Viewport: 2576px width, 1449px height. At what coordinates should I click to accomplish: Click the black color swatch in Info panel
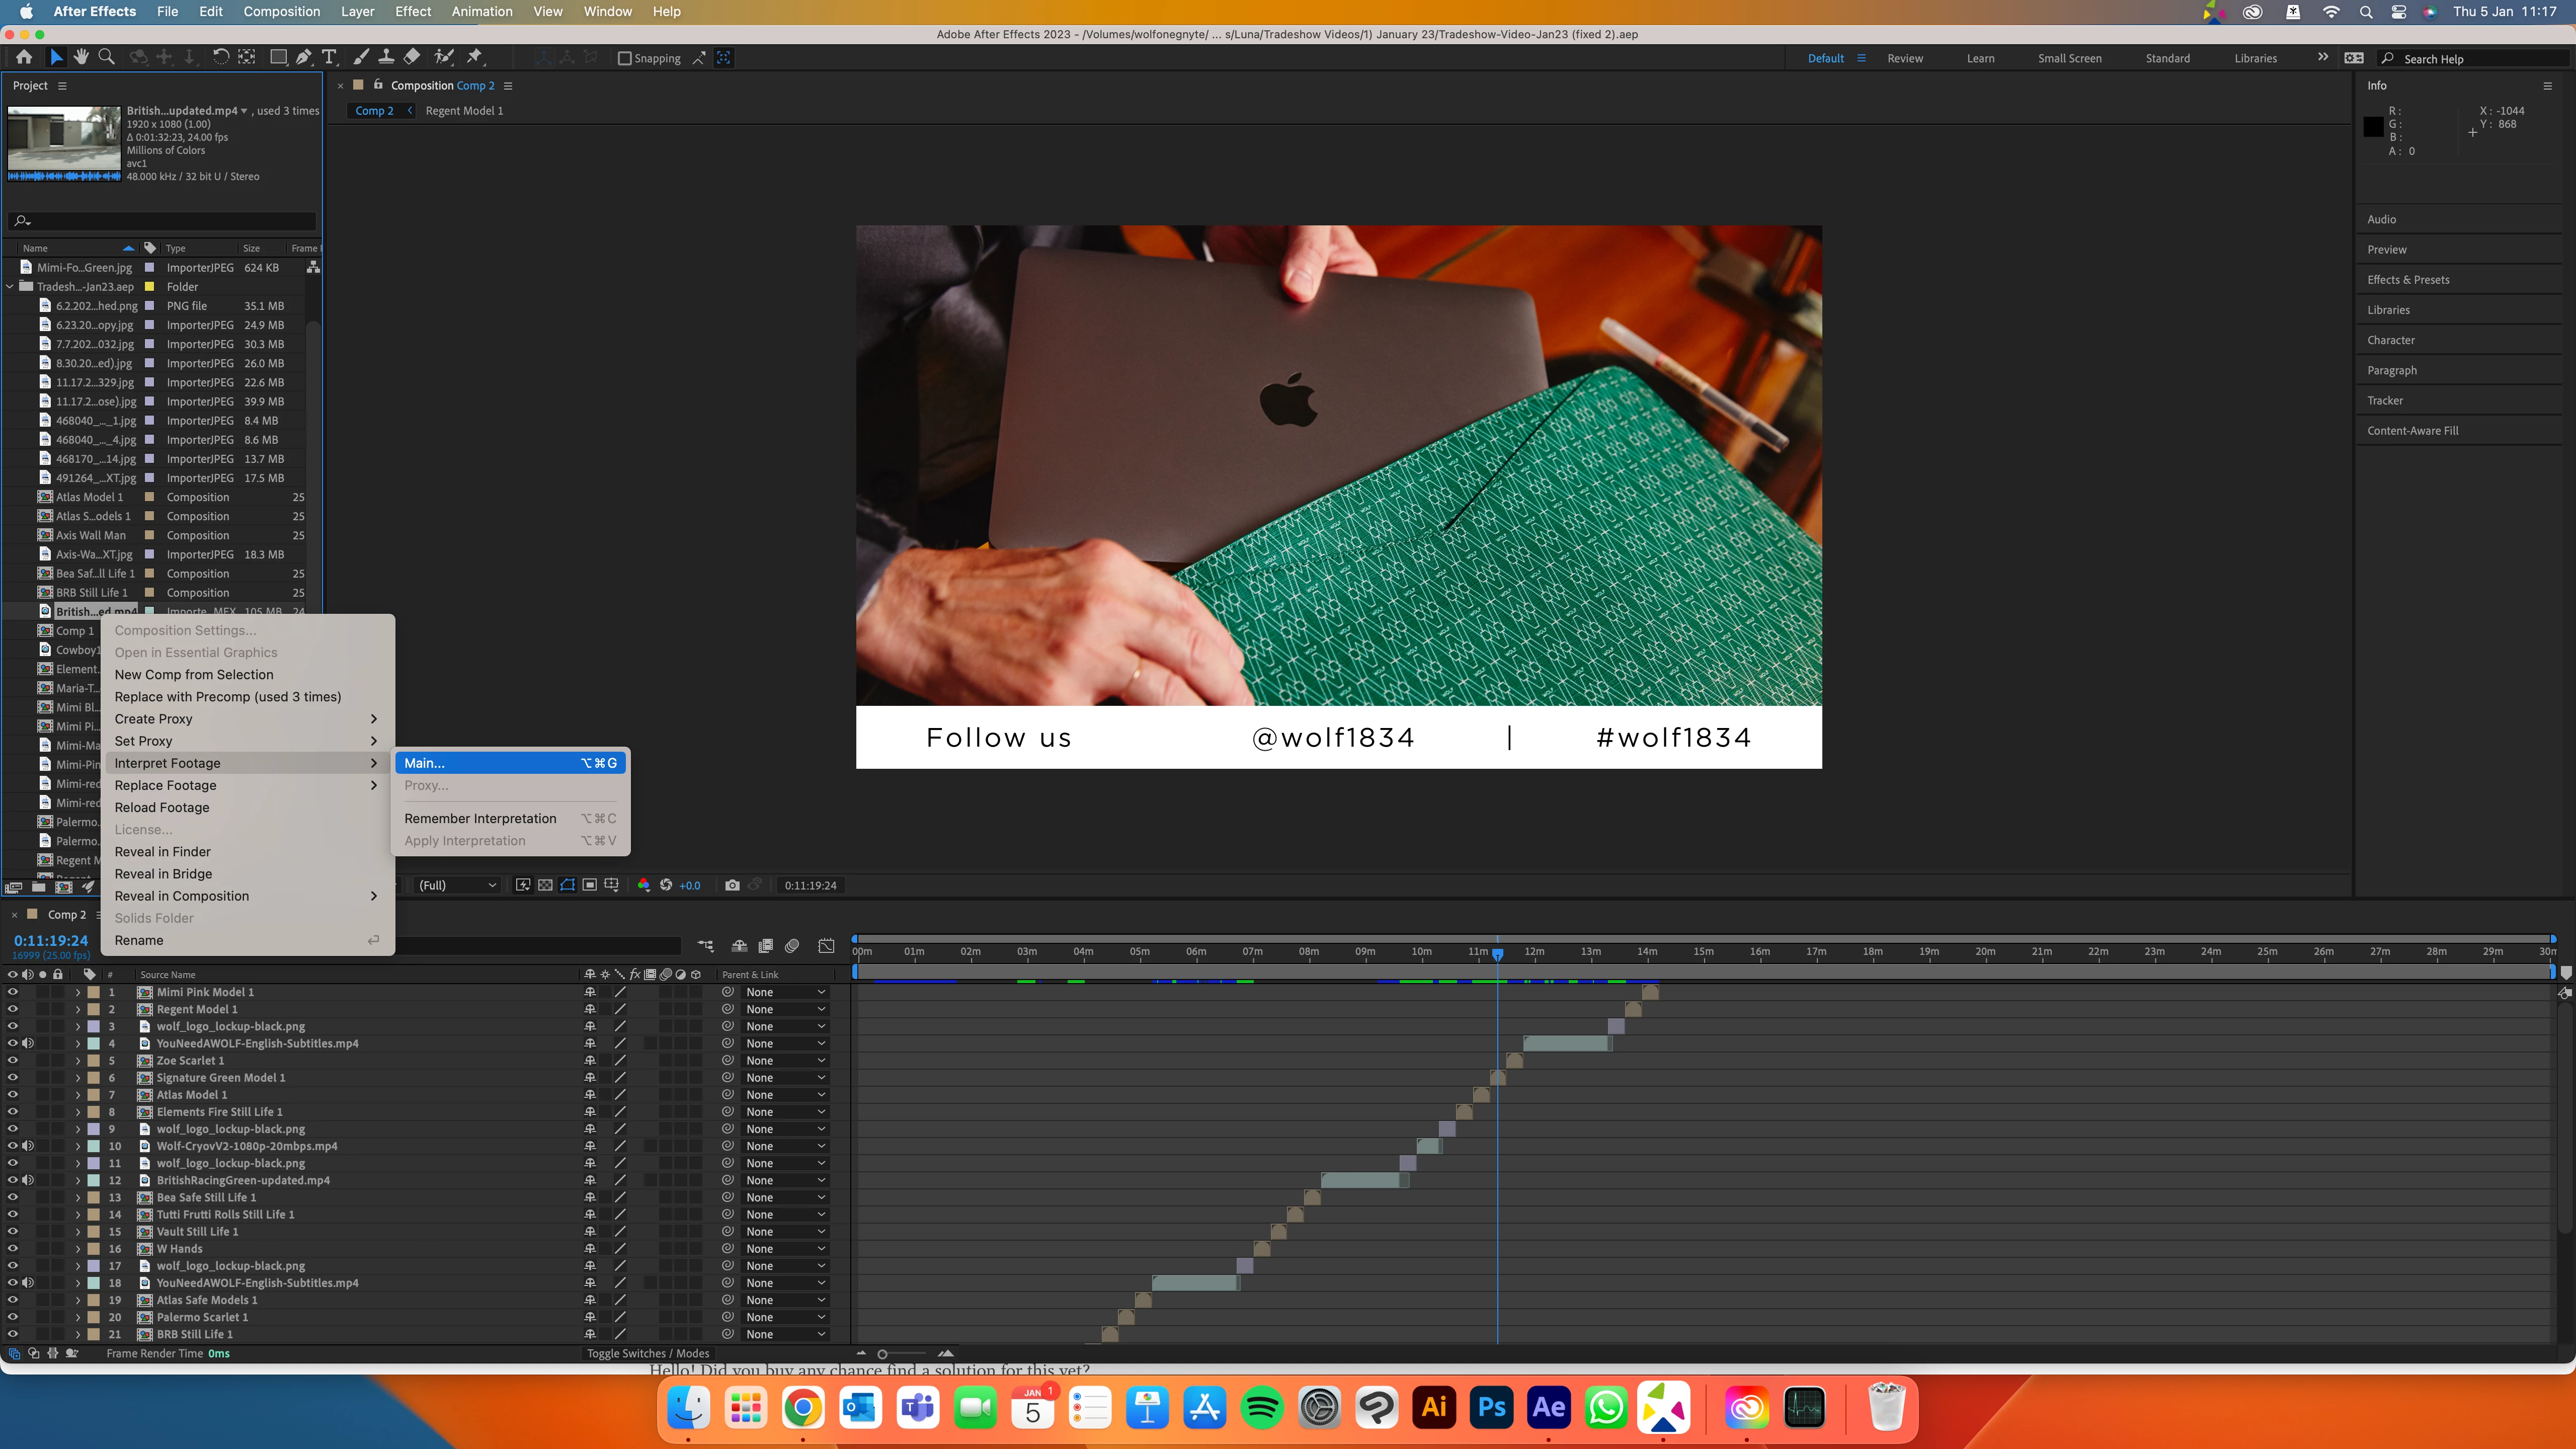pos(2373,127)
